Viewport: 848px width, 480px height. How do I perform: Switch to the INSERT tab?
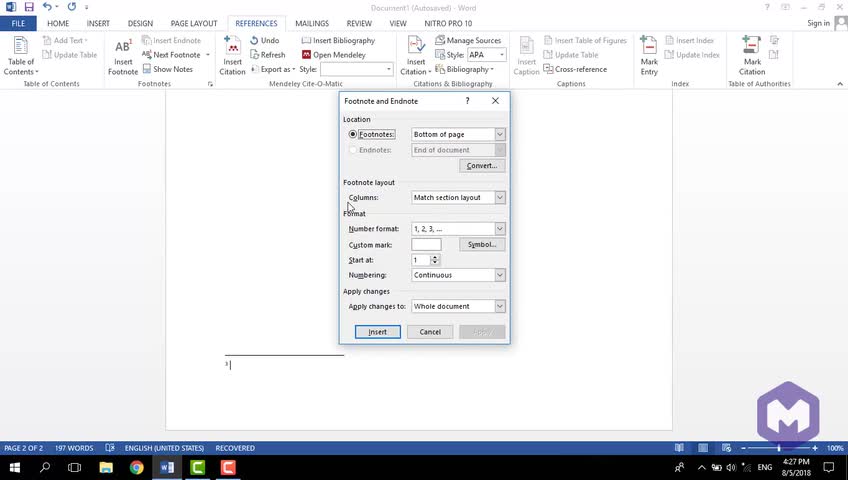[x=98, y=23]
